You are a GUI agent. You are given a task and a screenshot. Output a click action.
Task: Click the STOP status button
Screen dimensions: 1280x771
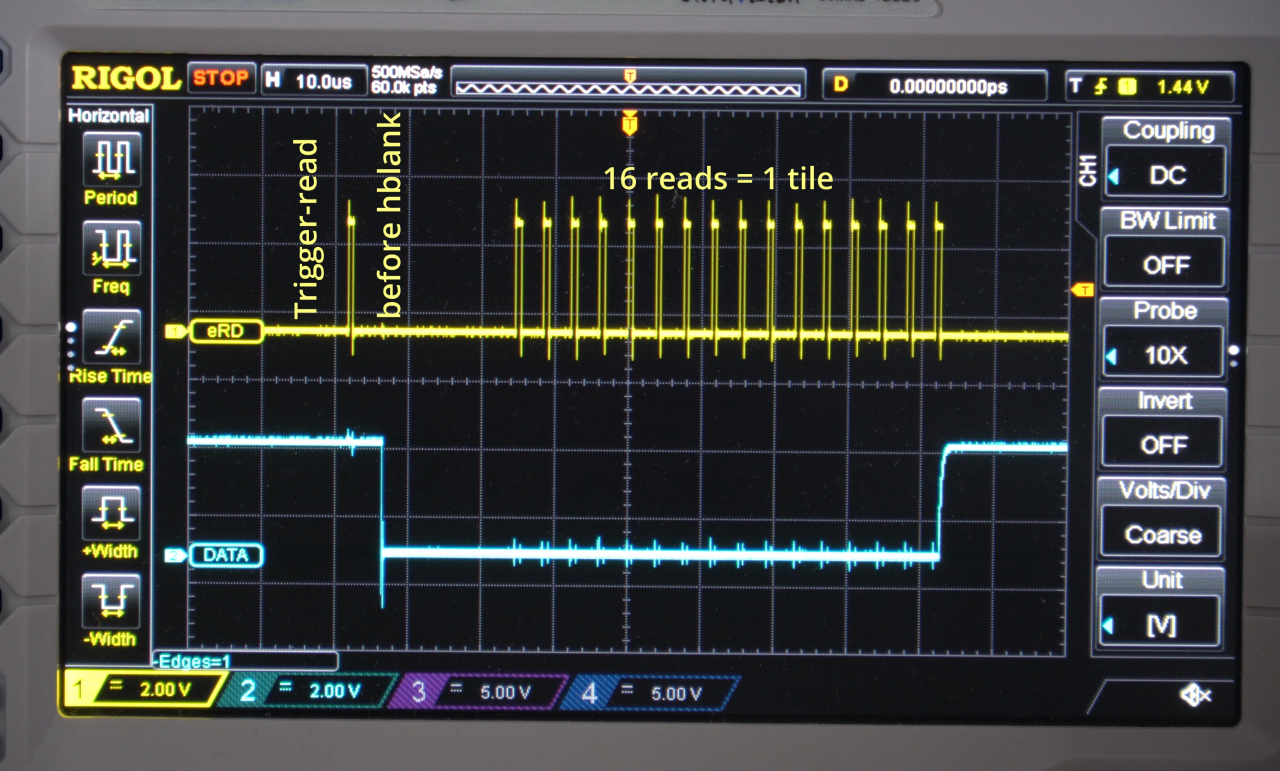(x=220, y=78)
